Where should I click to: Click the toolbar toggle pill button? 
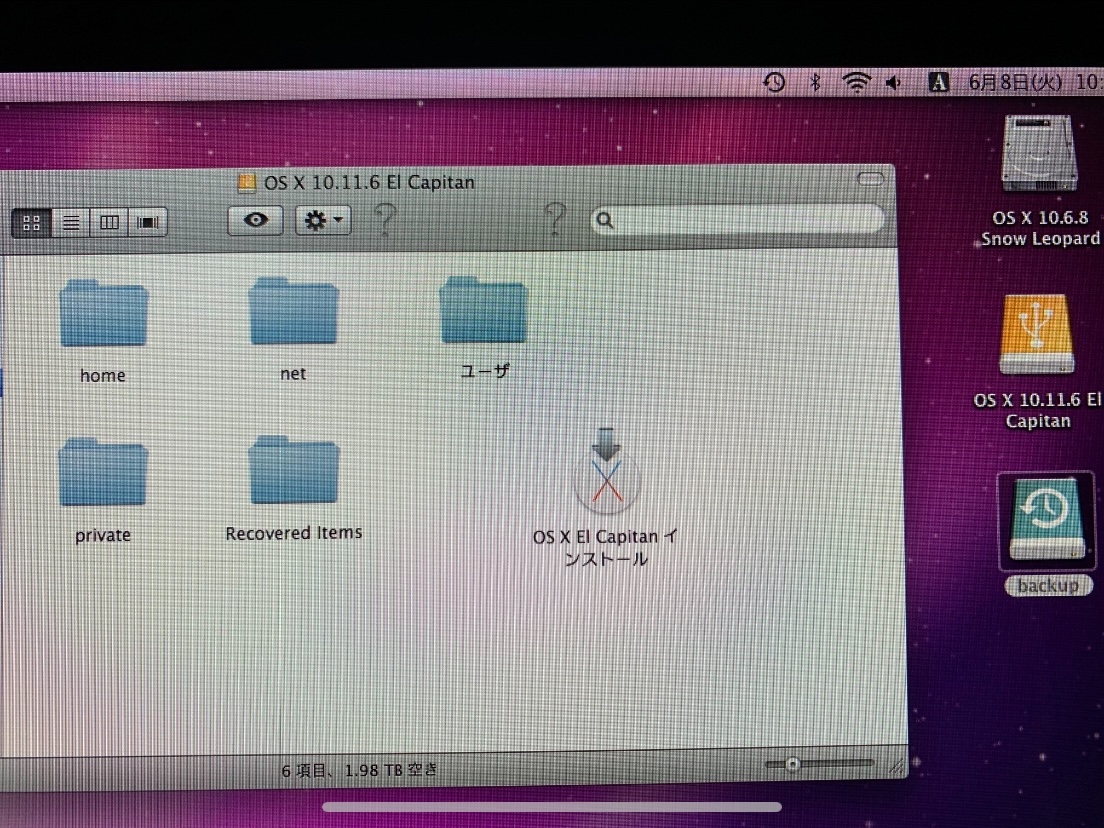[870, 179]
